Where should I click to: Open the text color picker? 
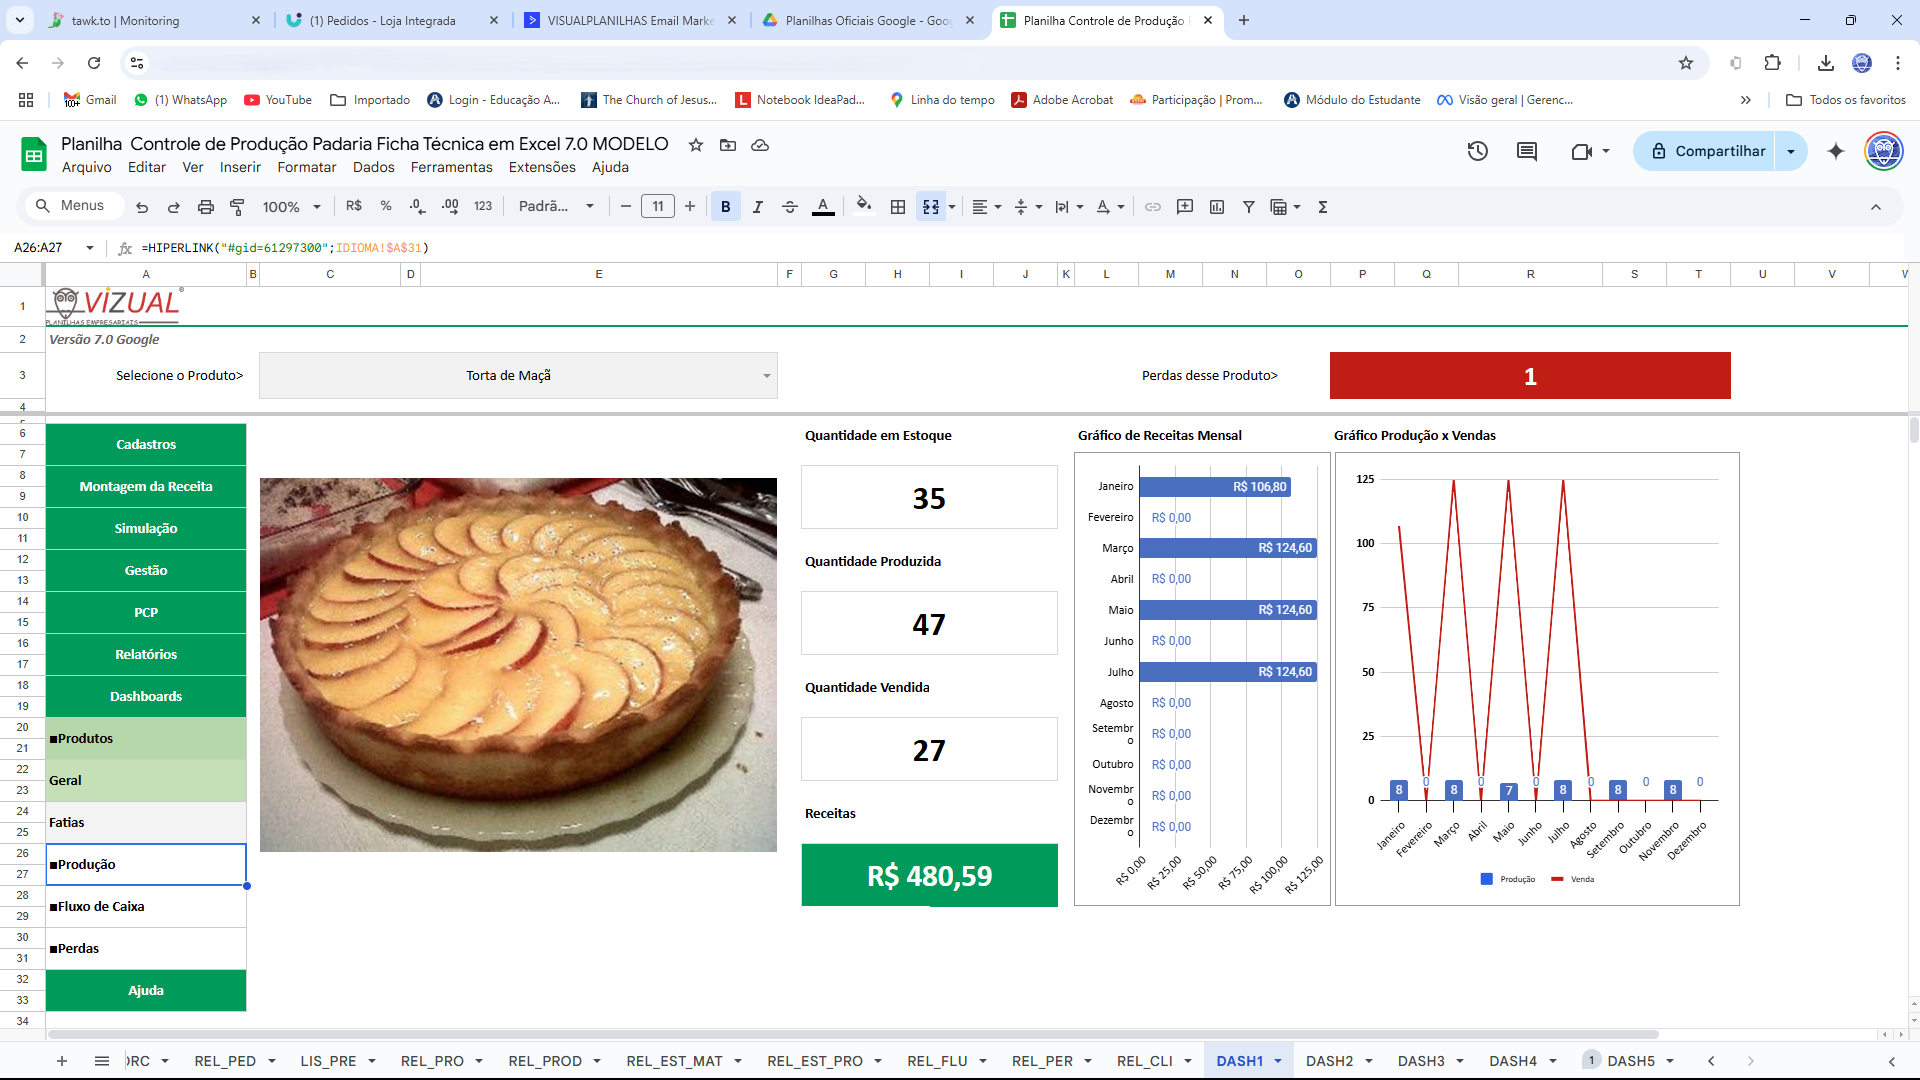[x=823, y=207]
